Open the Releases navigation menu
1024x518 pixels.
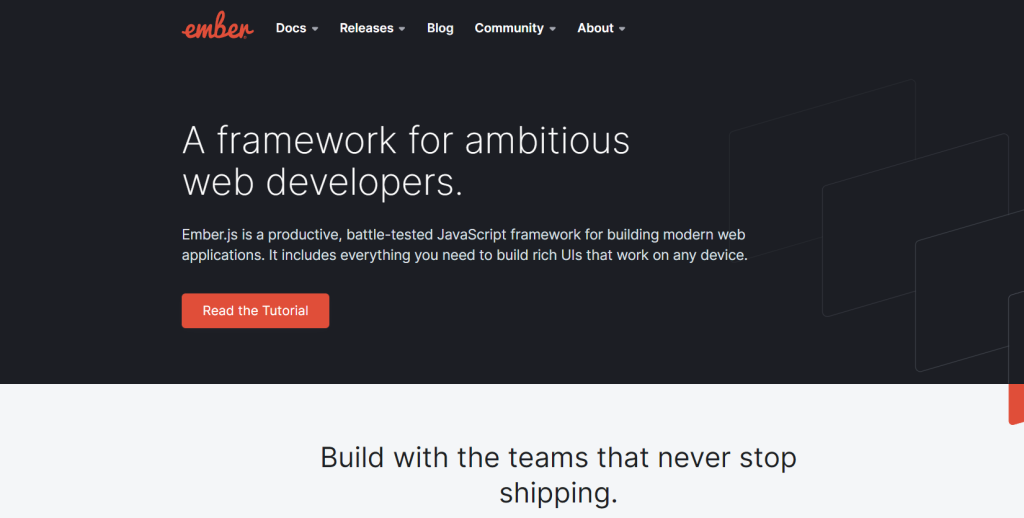click(x=366, y=28)
